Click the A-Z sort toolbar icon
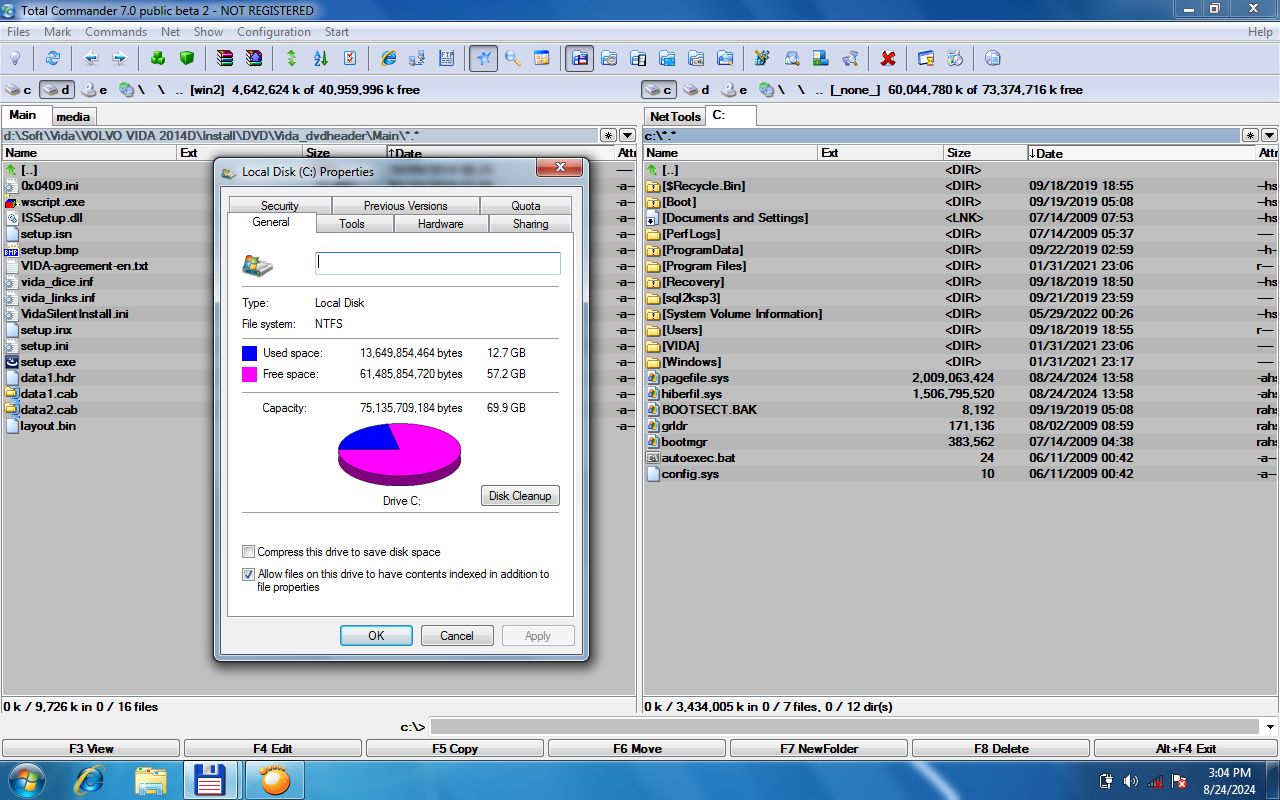The width and height of the screenshot is (1280, 800). tap(321, 58)
